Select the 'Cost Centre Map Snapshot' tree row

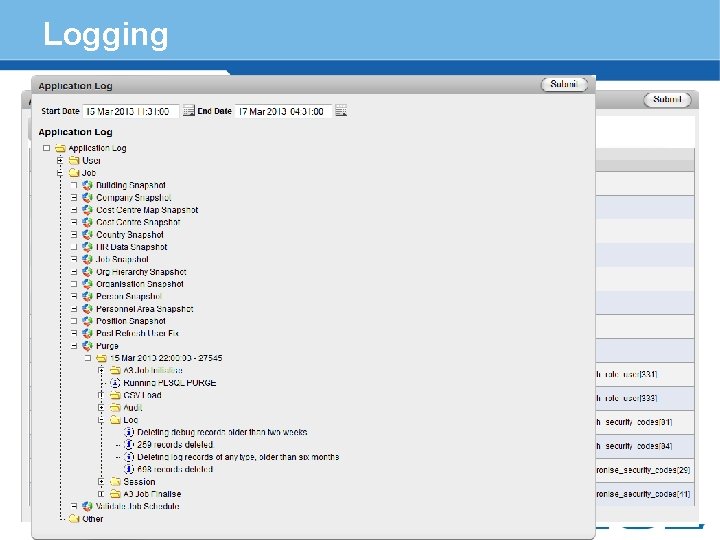coord(147,210)
